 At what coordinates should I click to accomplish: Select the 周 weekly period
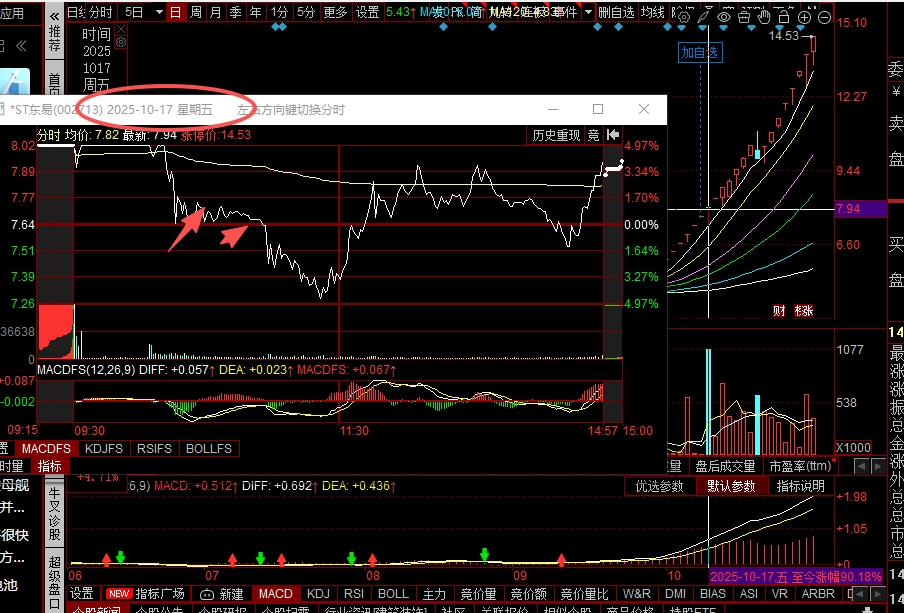click(195, 12)
